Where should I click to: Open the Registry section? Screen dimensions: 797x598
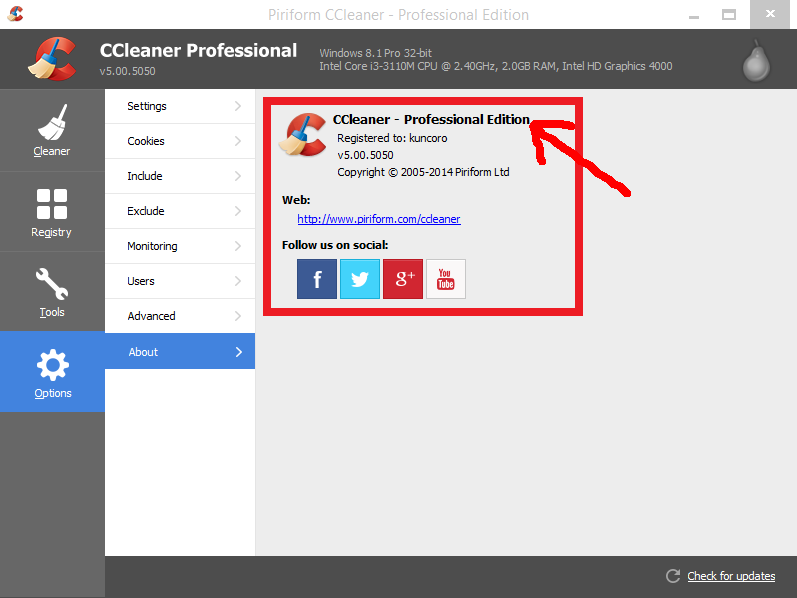coord(52,212)
